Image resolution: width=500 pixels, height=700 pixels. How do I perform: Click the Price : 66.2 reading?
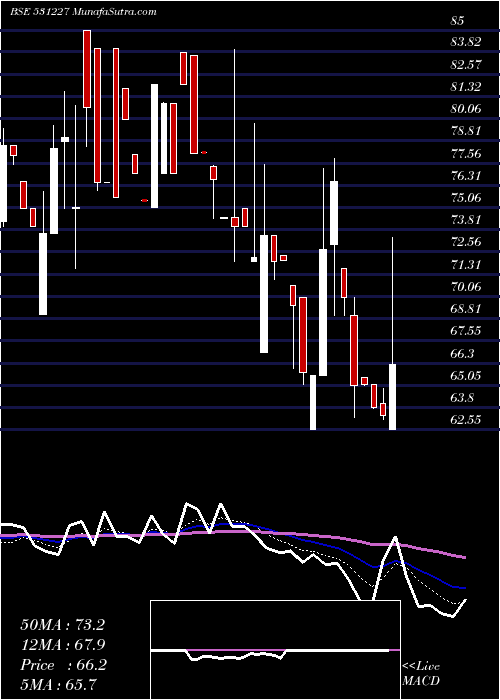coord(63,665)
